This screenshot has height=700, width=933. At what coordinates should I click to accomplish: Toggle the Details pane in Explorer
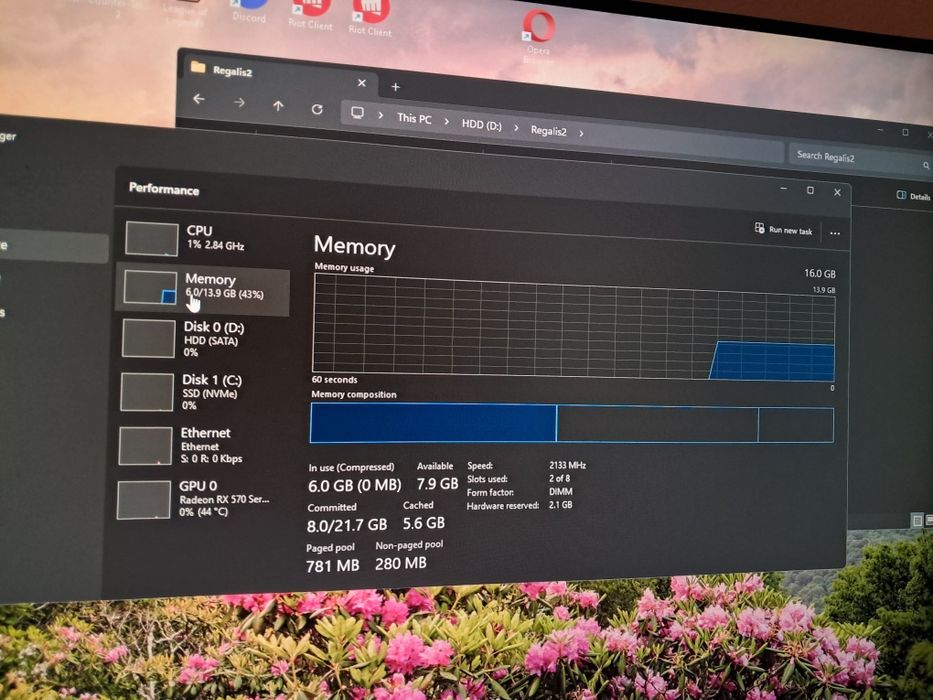[x=913, y=196]
